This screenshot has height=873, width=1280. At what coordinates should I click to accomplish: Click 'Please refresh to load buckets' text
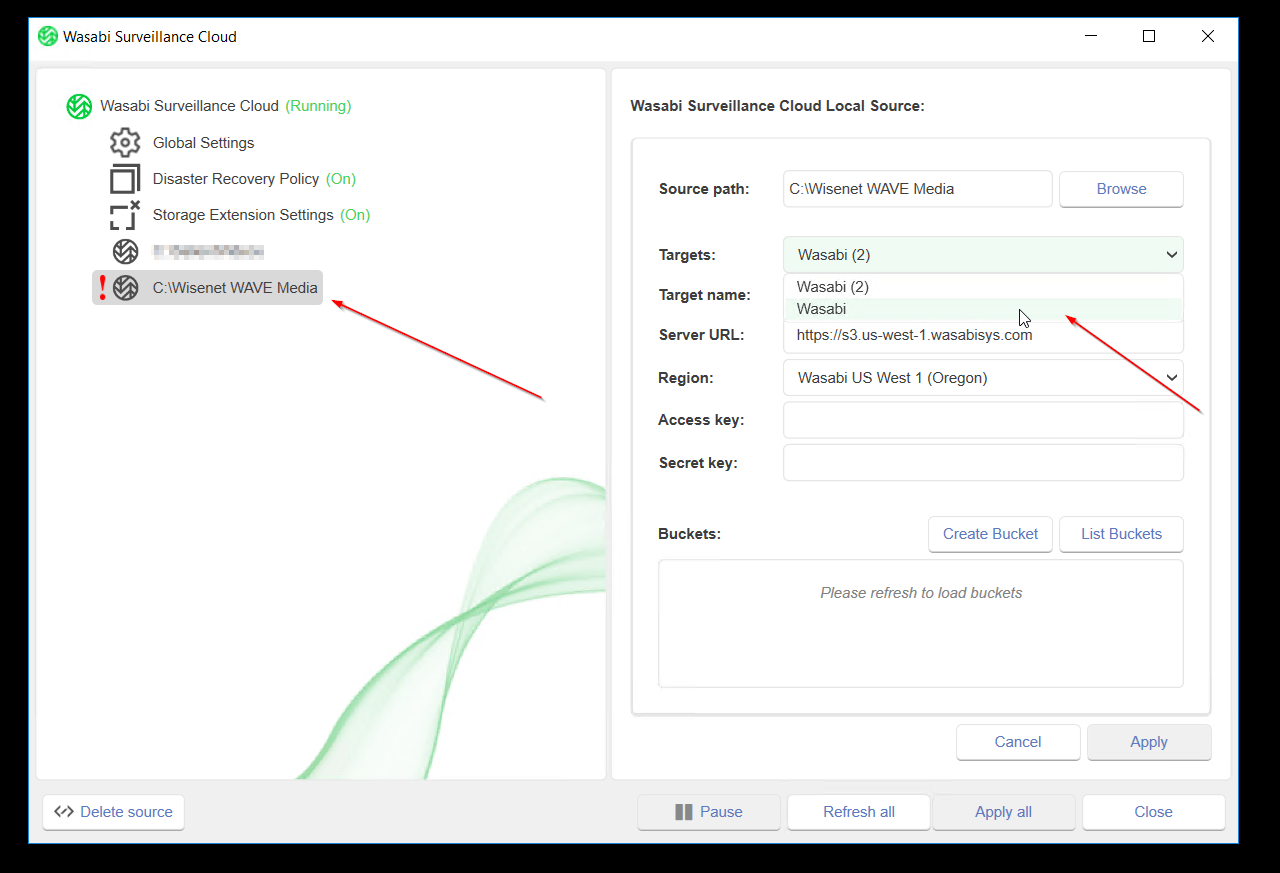[921, 593]
